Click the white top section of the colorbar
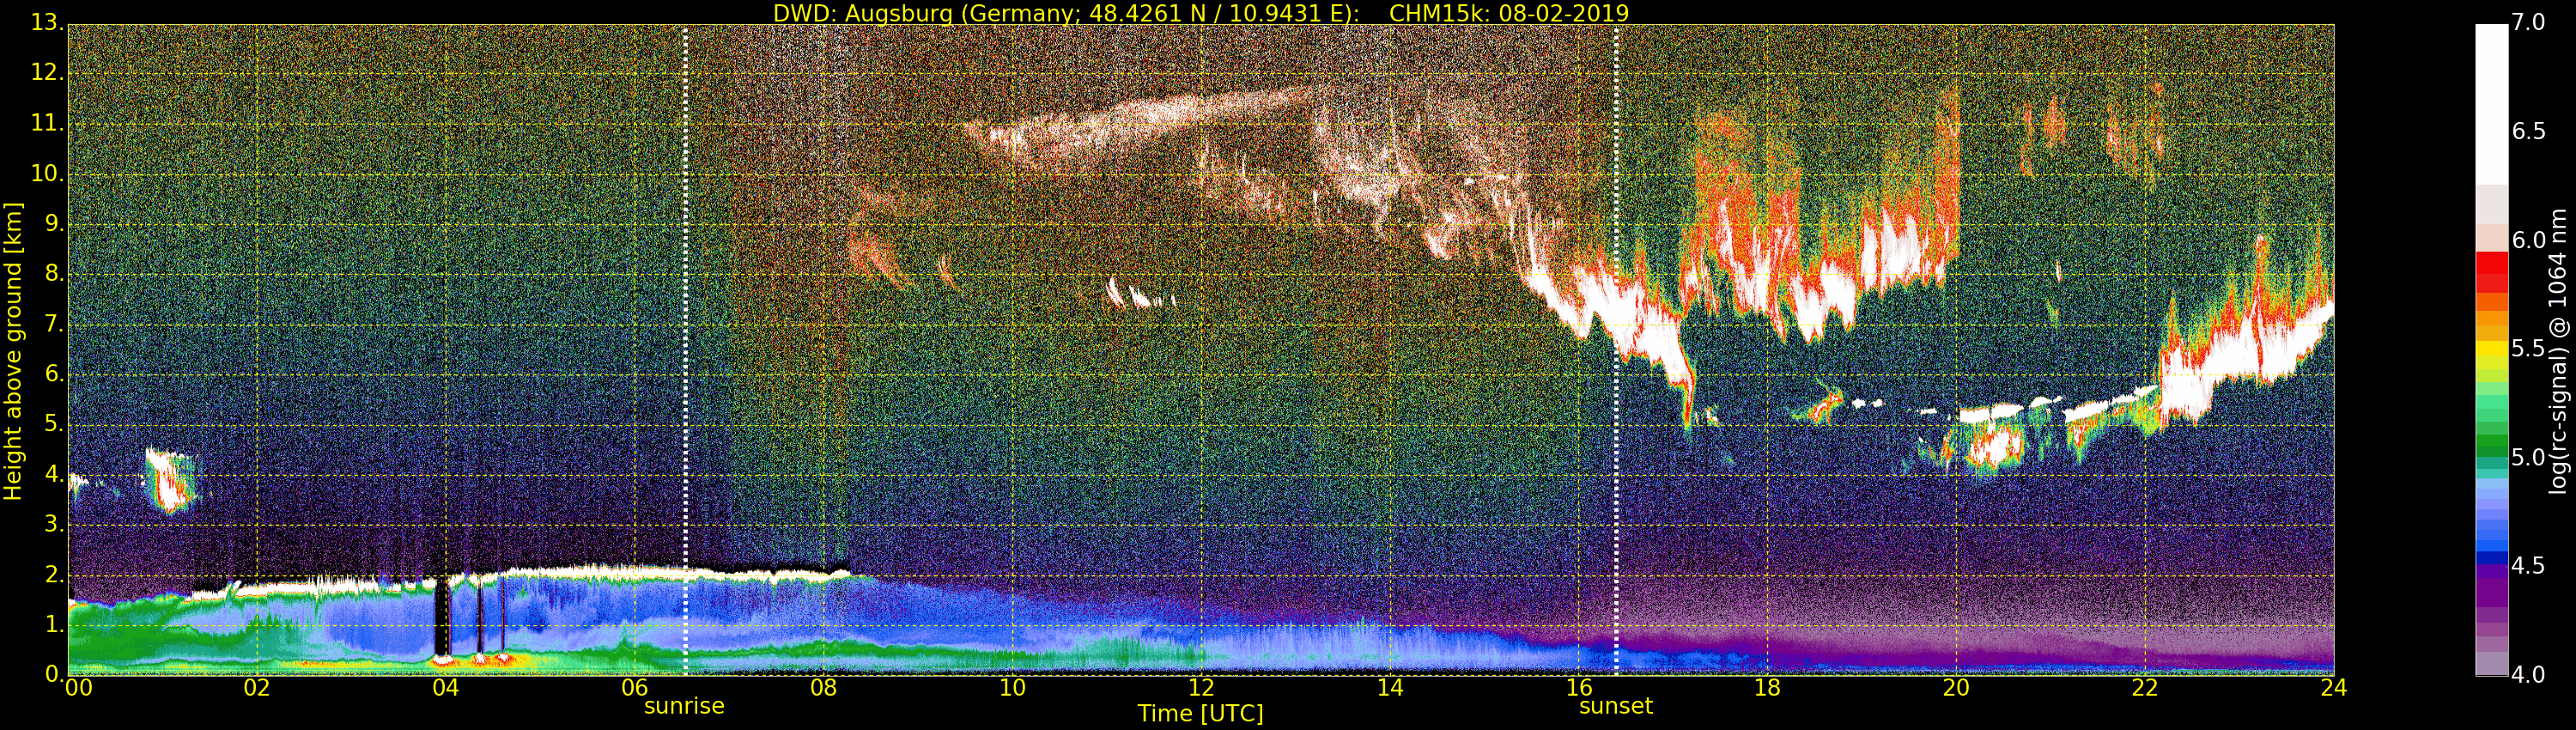Screen dimensions: 2576x730 (x=2492, y=105)
